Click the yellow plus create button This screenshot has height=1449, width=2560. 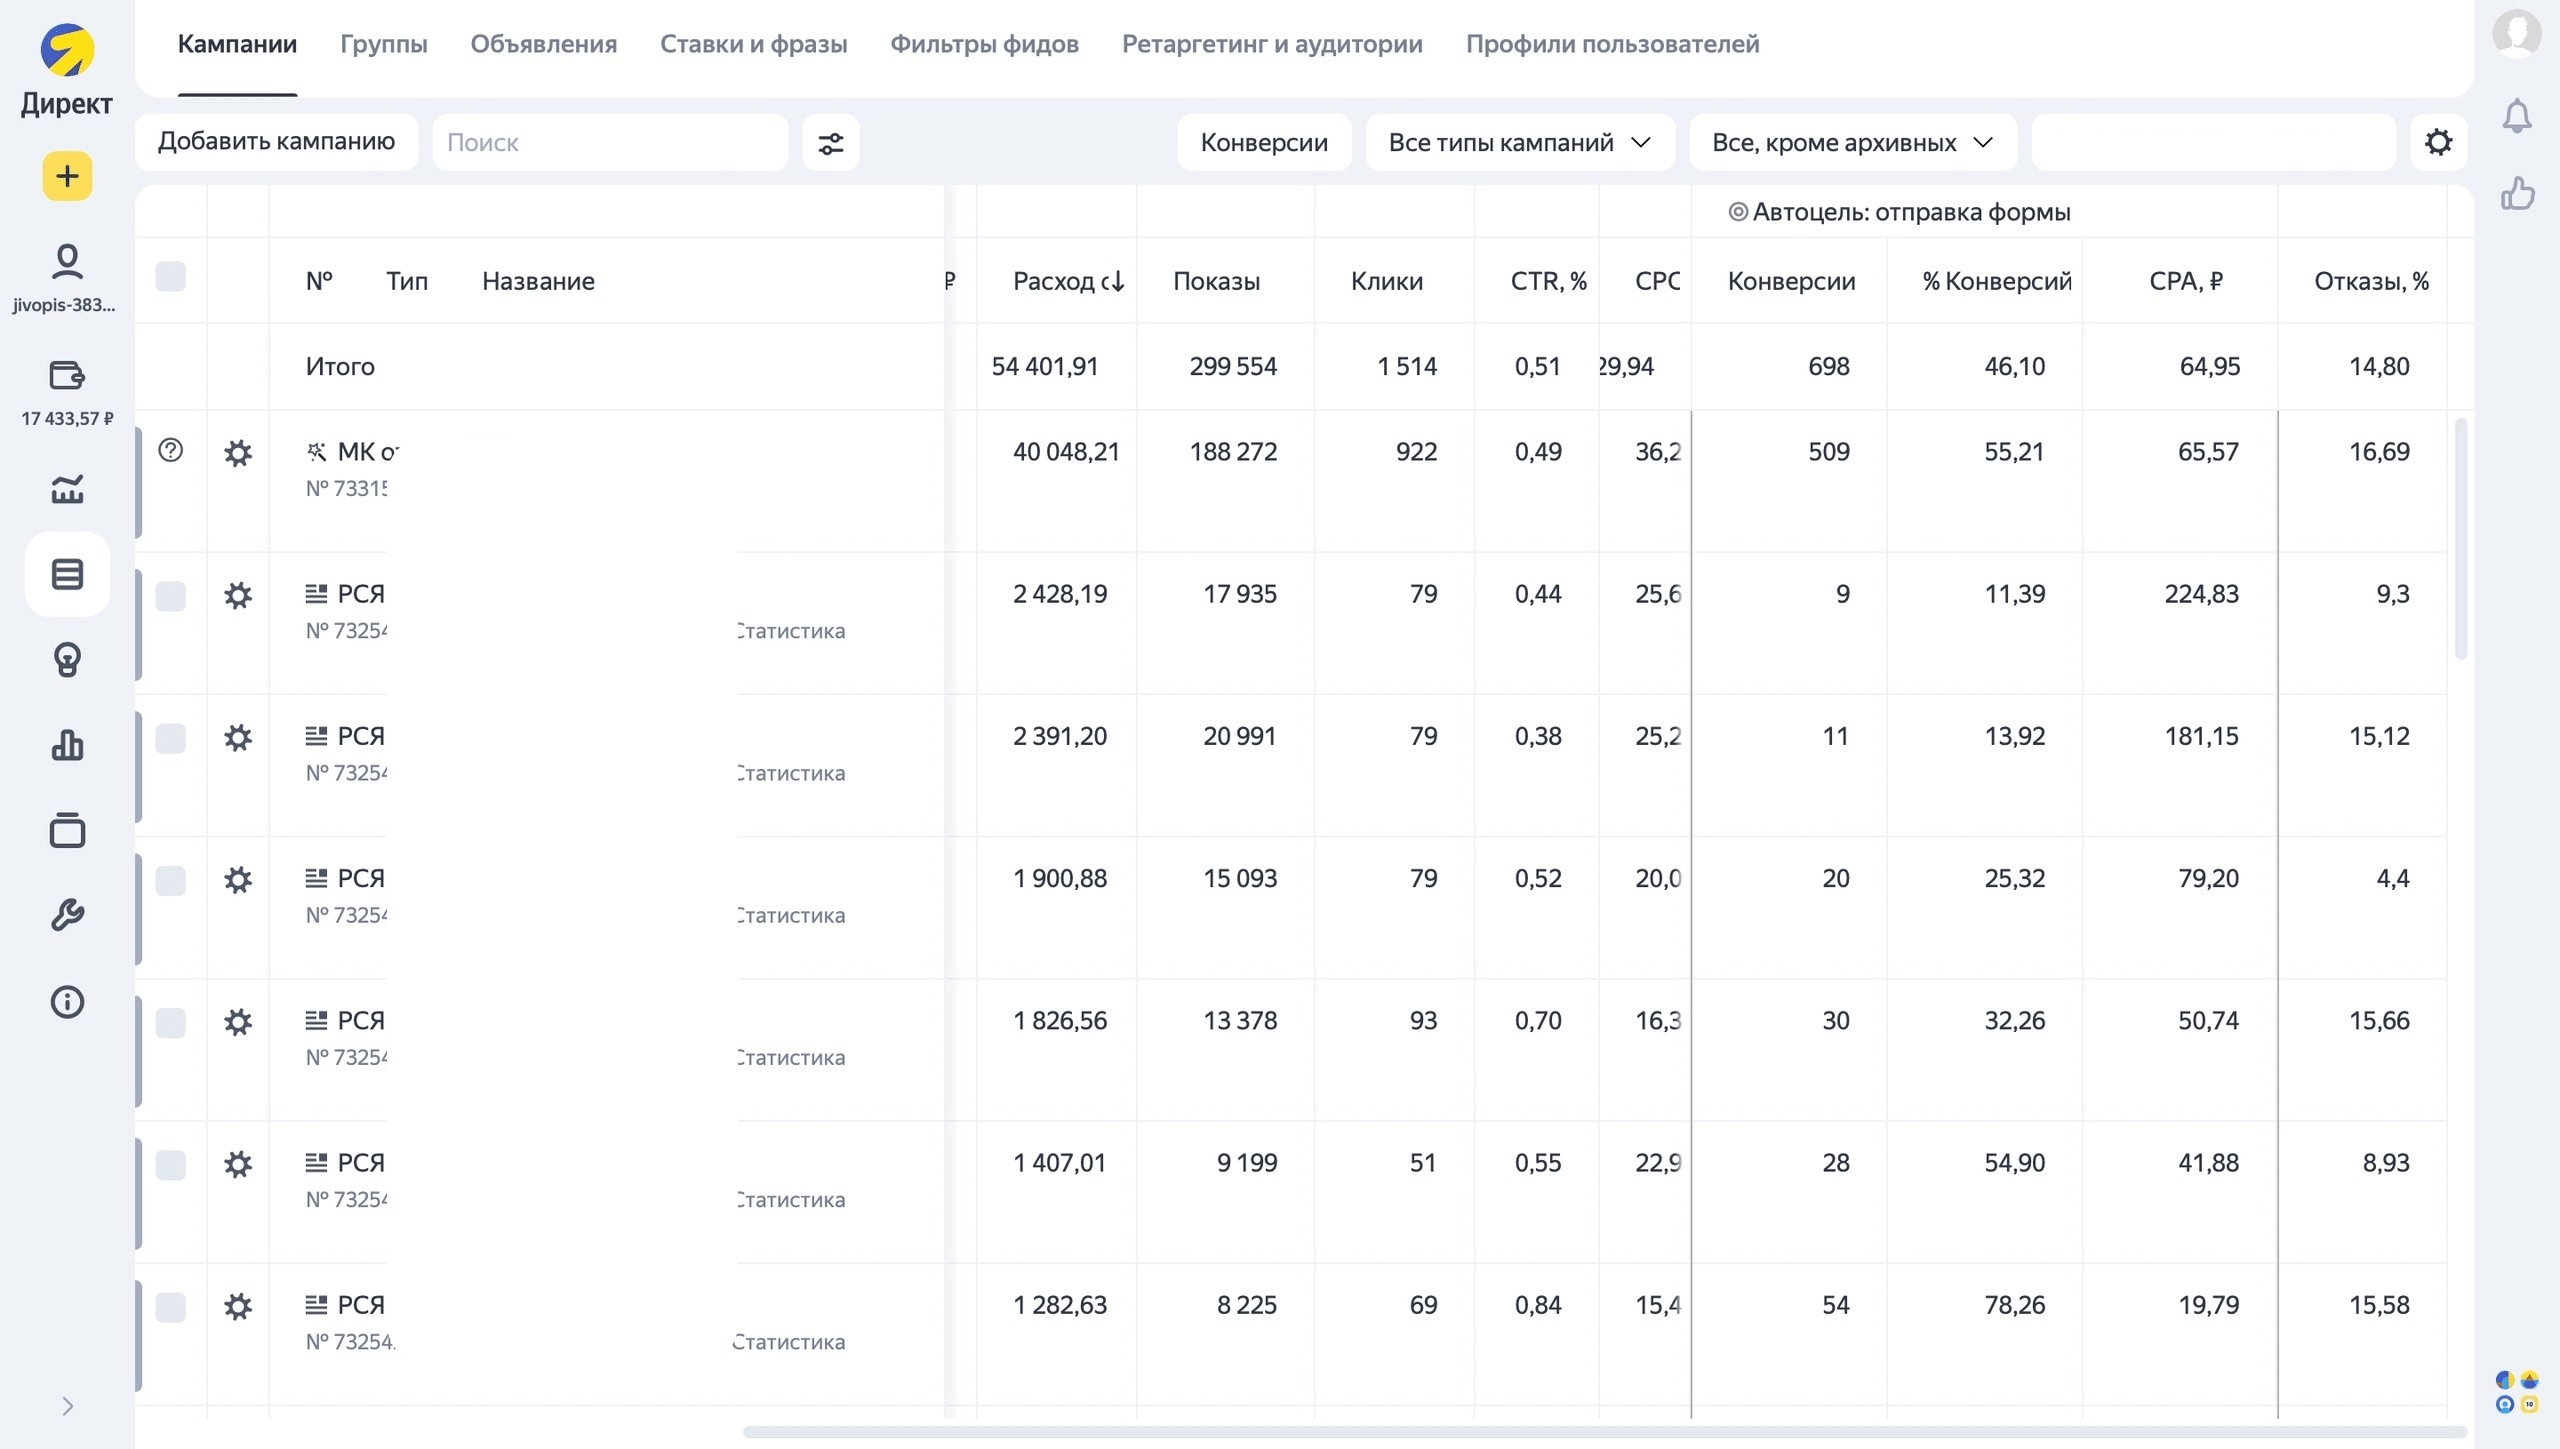(67, 177)
